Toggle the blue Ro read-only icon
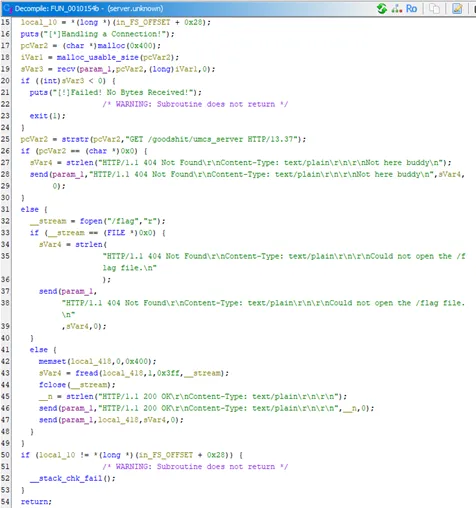The width and height of the screenshot is (476, 508). pos(411,9)
